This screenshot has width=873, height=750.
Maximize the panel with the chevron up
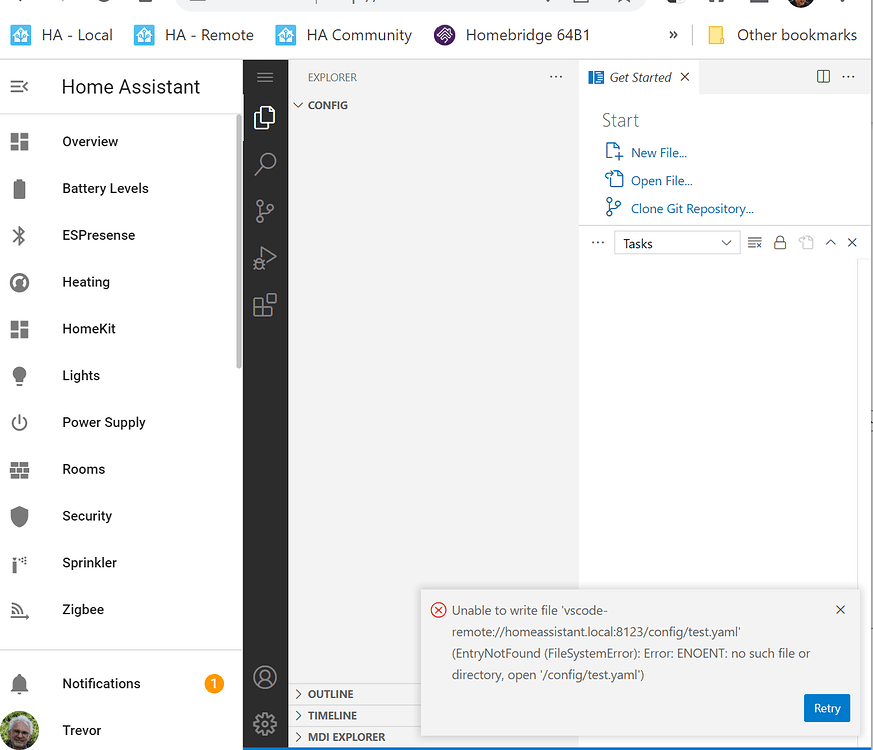[x=831, y=242]
